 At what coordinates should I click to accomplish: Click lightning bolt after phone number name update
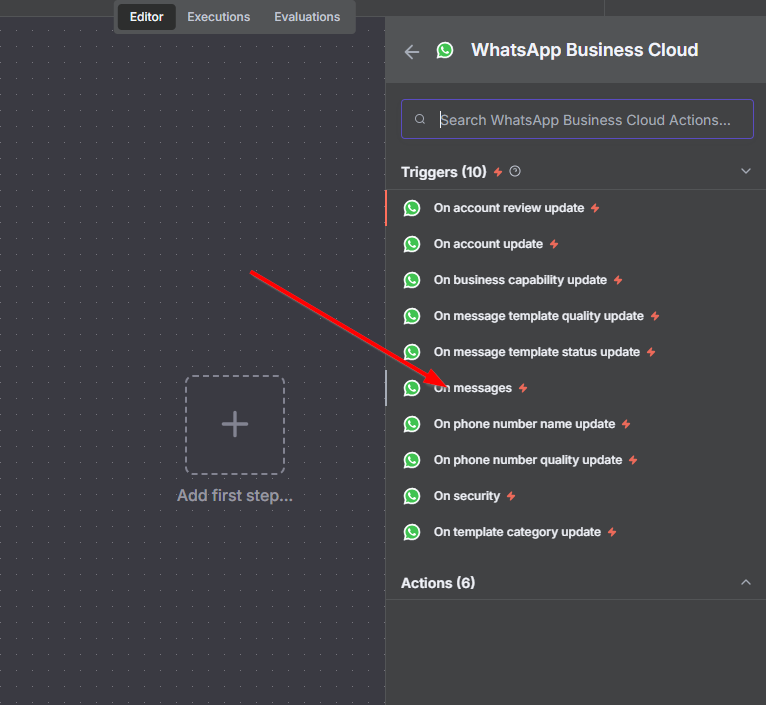(x=626, y=424)
